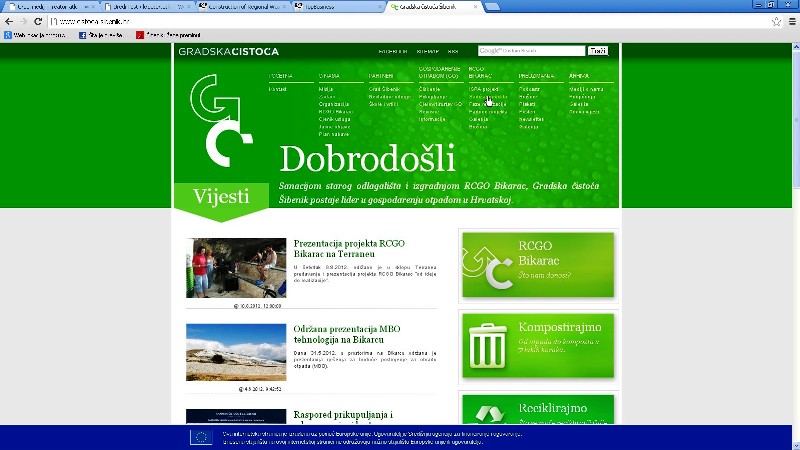This screenshot has width=800, height=450.
Task: Click the dark thumbnail beside Raspored prikupljanja
Action: pos(236,416)
